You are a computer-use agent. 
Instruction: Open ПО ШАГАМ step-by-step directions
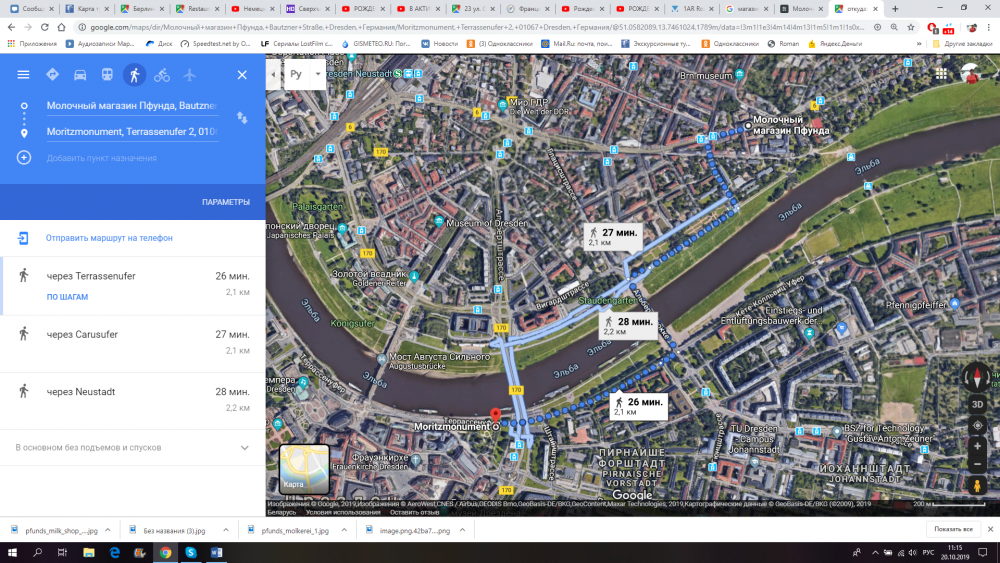[66, 297]
